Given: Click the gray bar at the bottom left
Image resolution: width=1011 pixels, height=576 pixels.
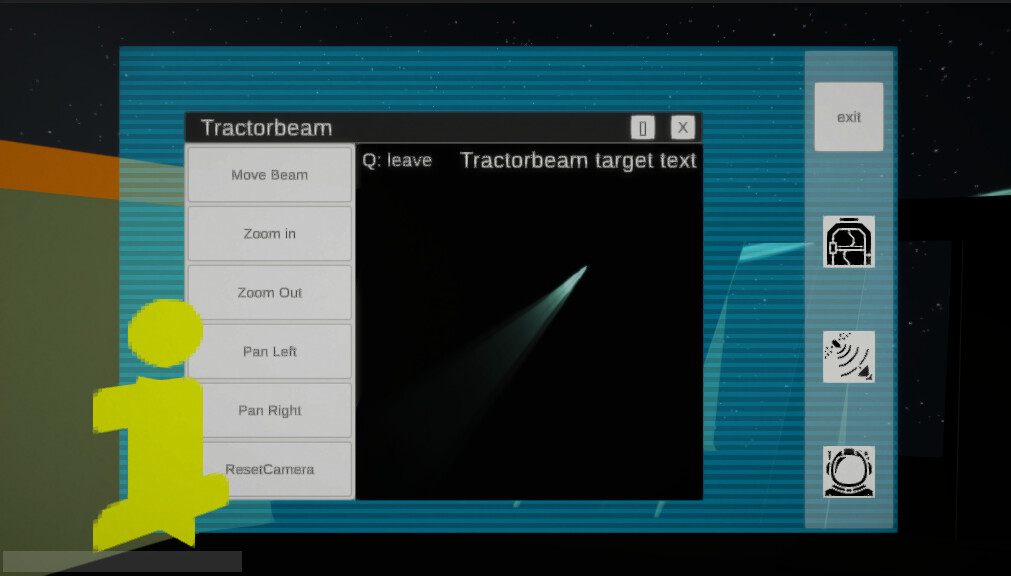Looking at the screenshot, I should (x=122, y=561).
